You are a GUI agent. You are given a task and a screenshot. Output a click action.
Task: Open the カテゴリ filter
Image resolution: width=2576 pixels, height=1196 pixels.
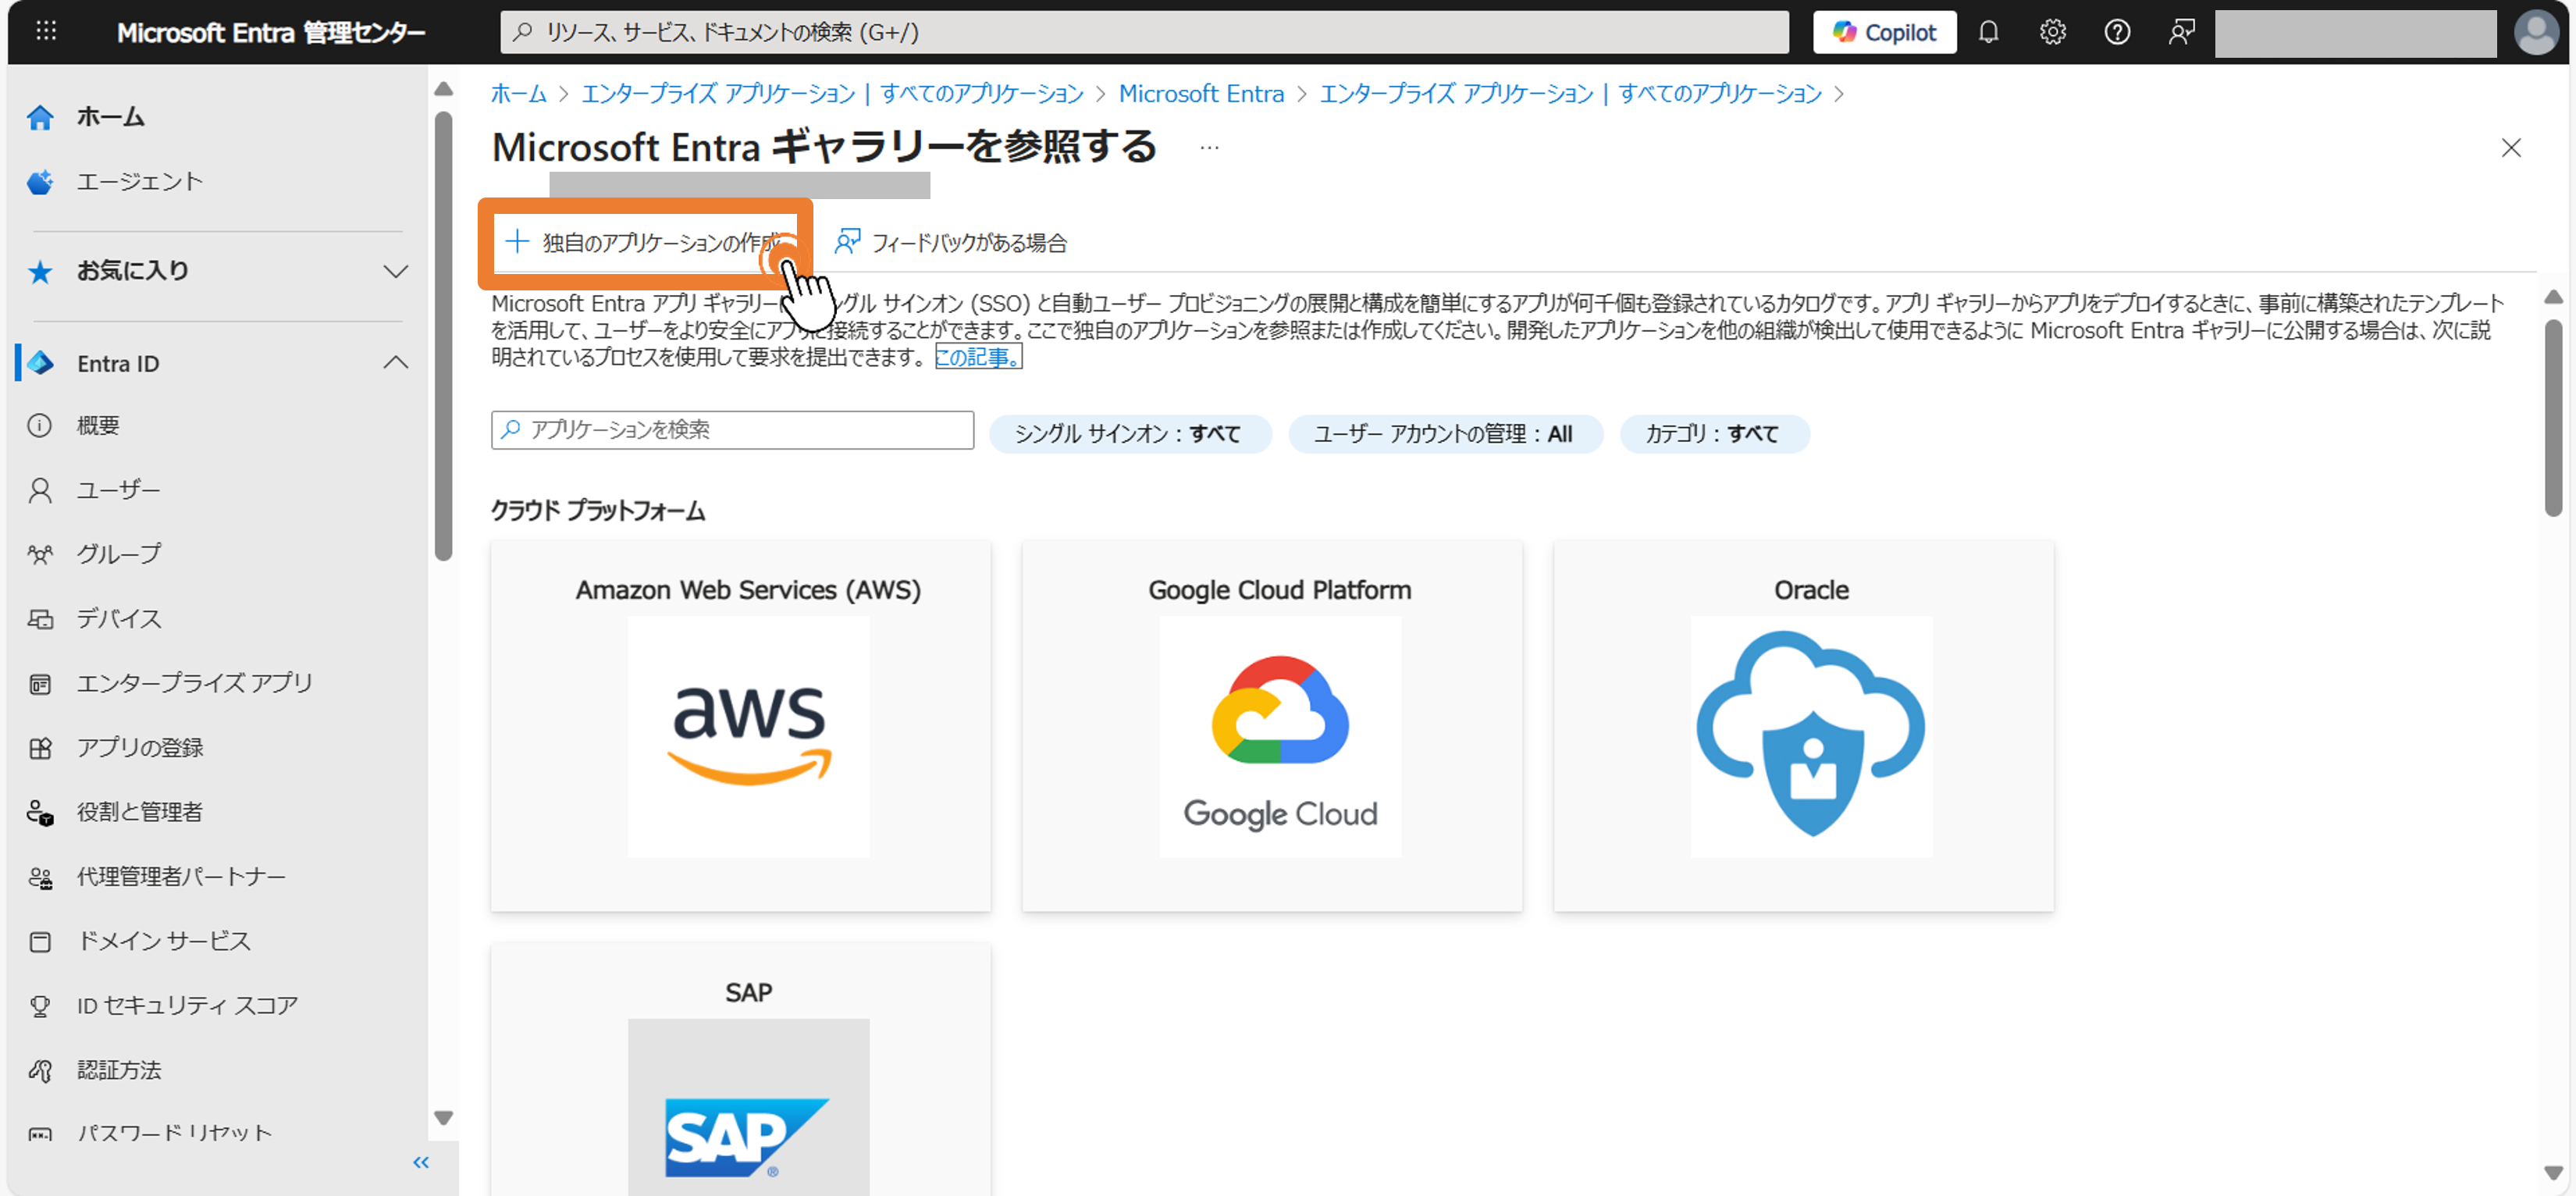click(x=1714, y=434)
